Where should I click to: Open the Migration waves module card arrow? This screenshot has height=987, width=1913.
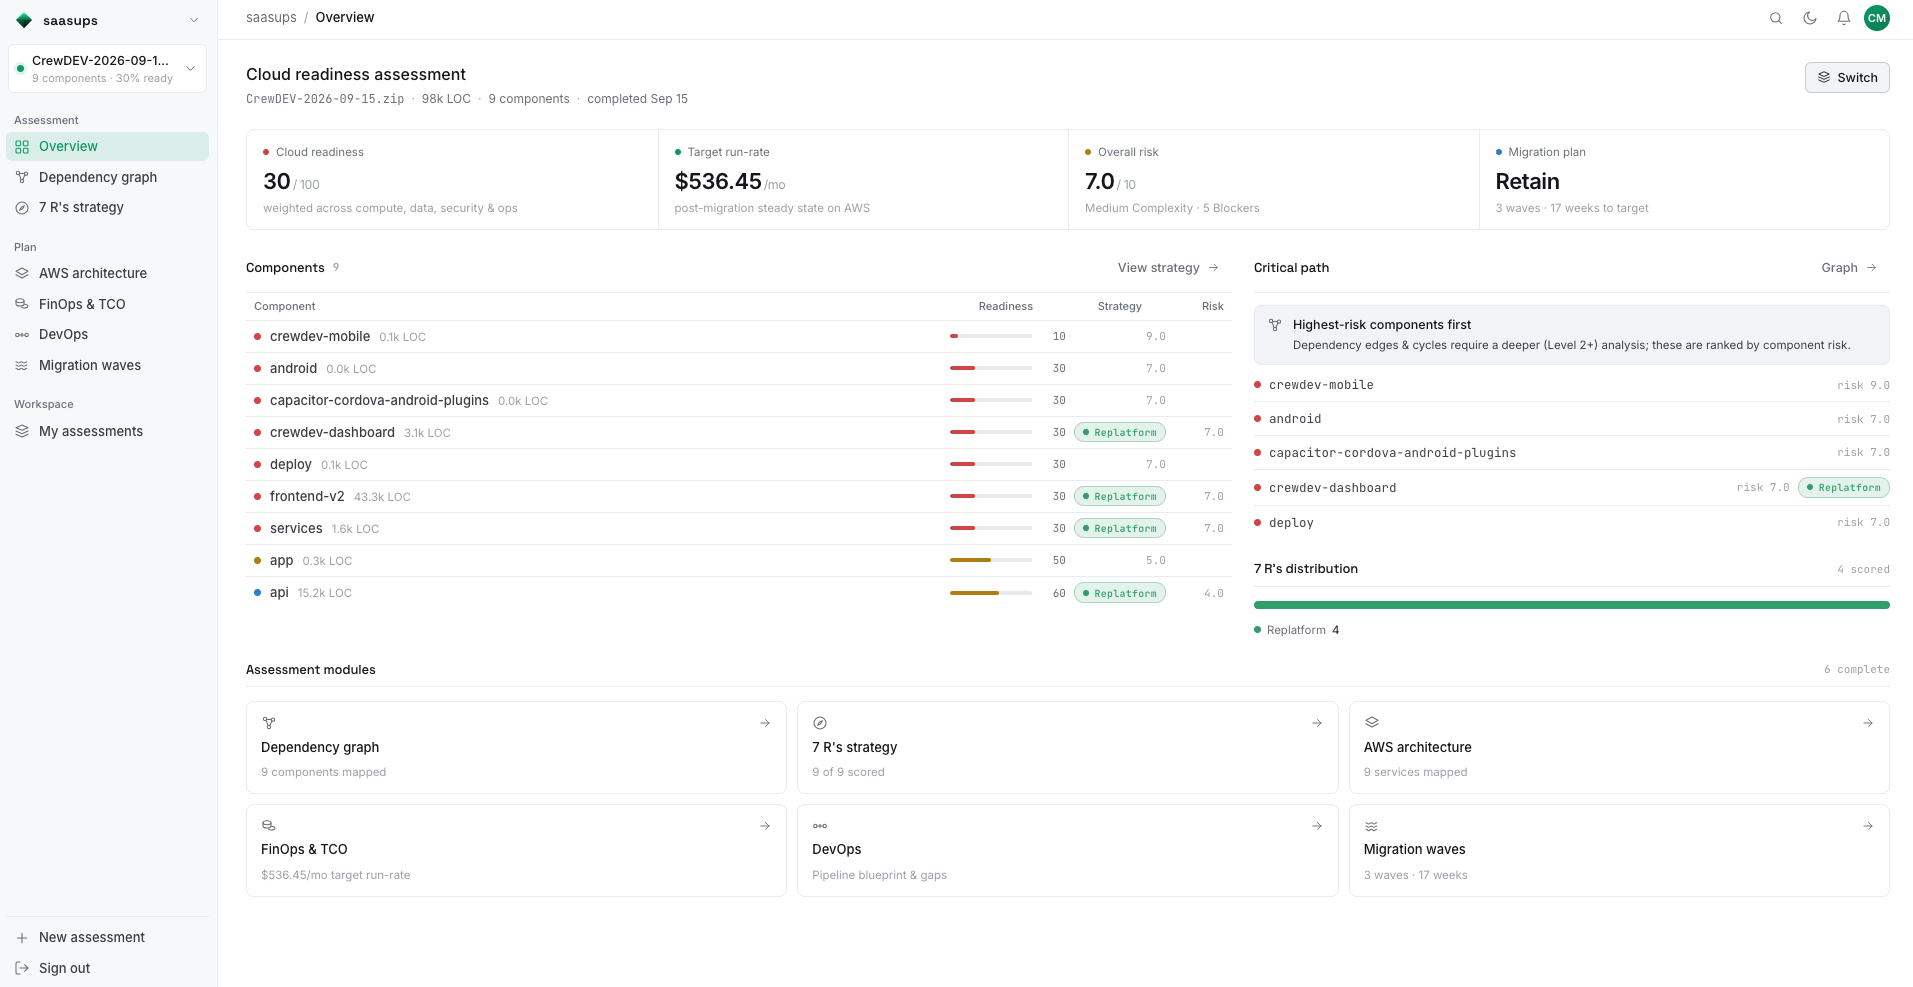(1868, 826)
